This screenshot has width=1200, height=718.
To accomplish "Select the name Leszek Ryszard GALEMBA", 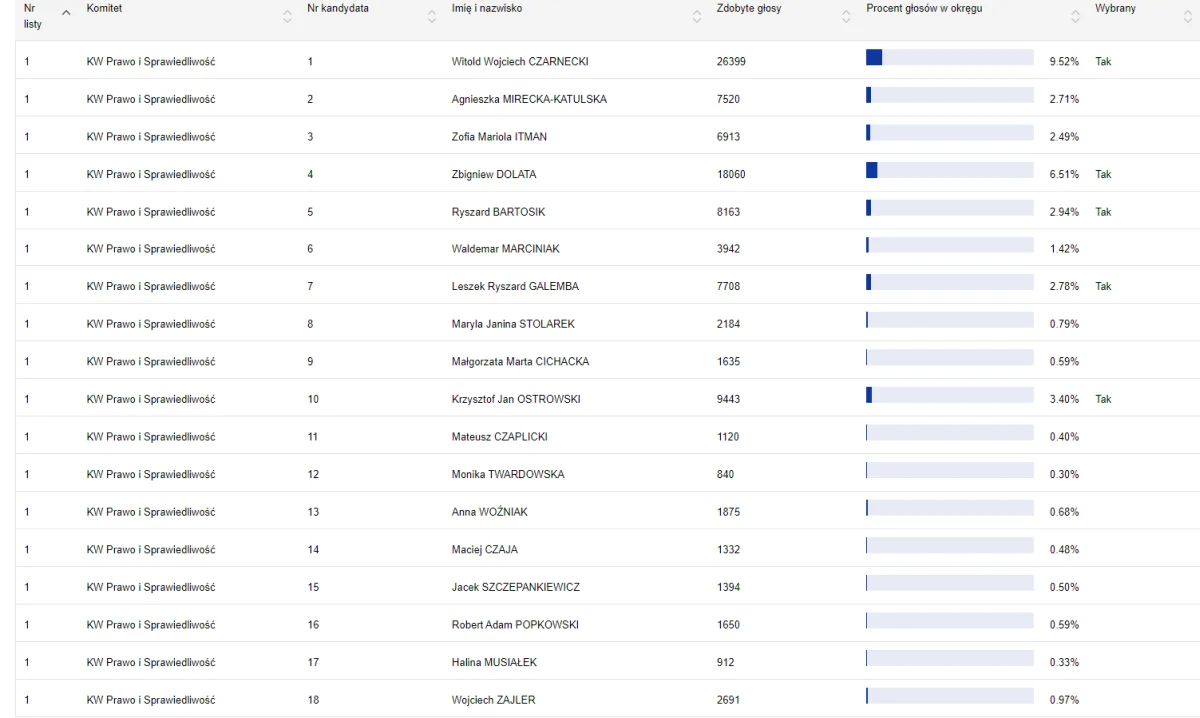I will 515,287.
